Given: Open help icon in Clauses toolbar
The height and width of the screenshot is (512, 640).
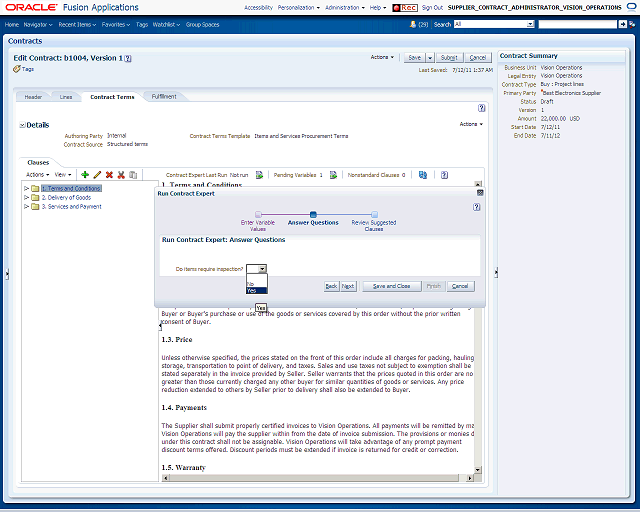Looking at the screenshot, I should coord(444,175).
